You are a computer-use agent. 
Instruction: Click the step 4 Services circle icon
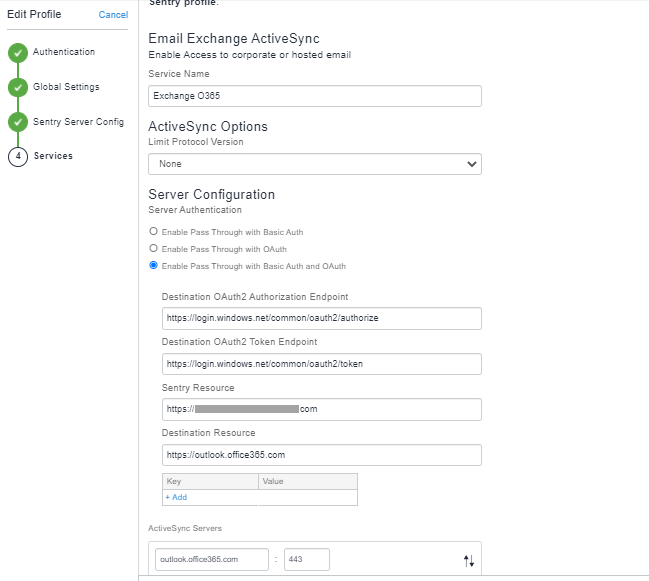click(17, 157)
